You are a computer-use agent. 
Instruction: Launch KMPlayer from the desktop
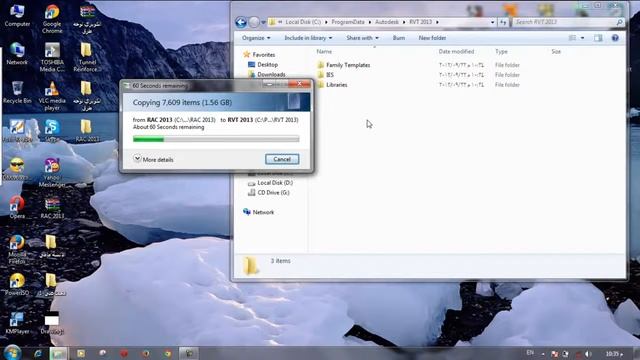tap(17, 323)
